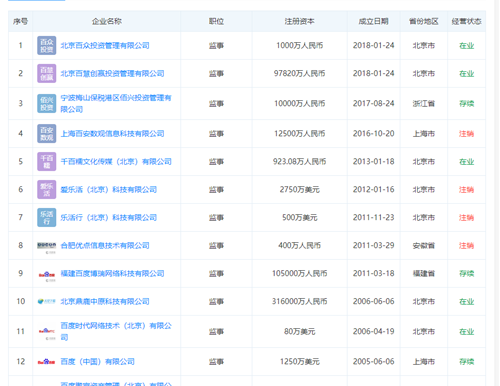Click the date 2006-04-19
The width and height of the screenshot is (500, 386).
(374, 332)
